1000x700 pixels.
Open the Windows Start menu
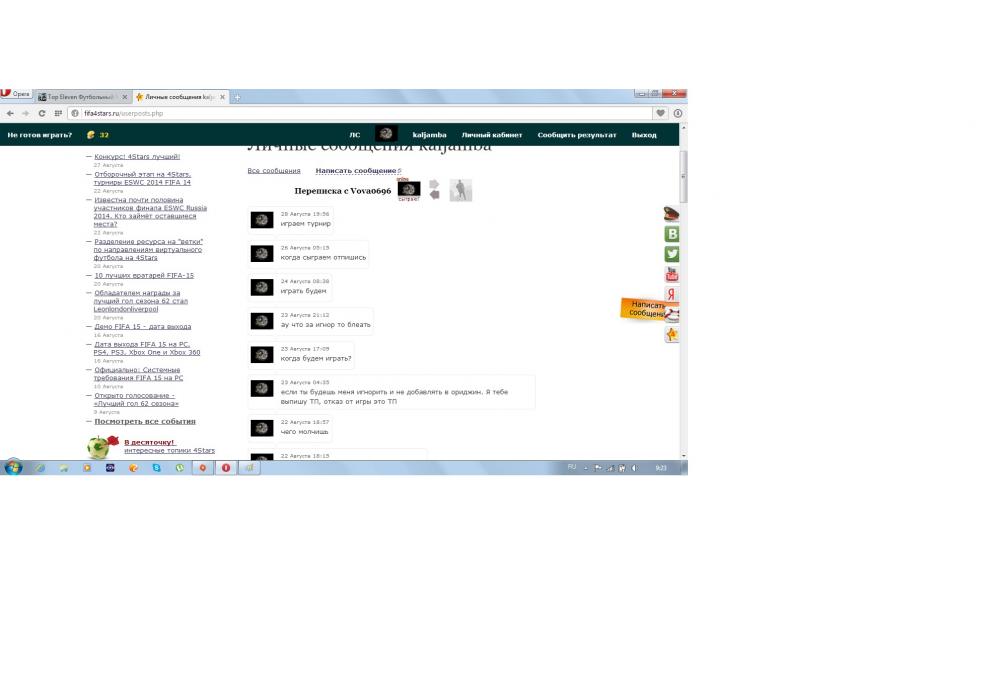pyautogui.click(x=13, y=467)
